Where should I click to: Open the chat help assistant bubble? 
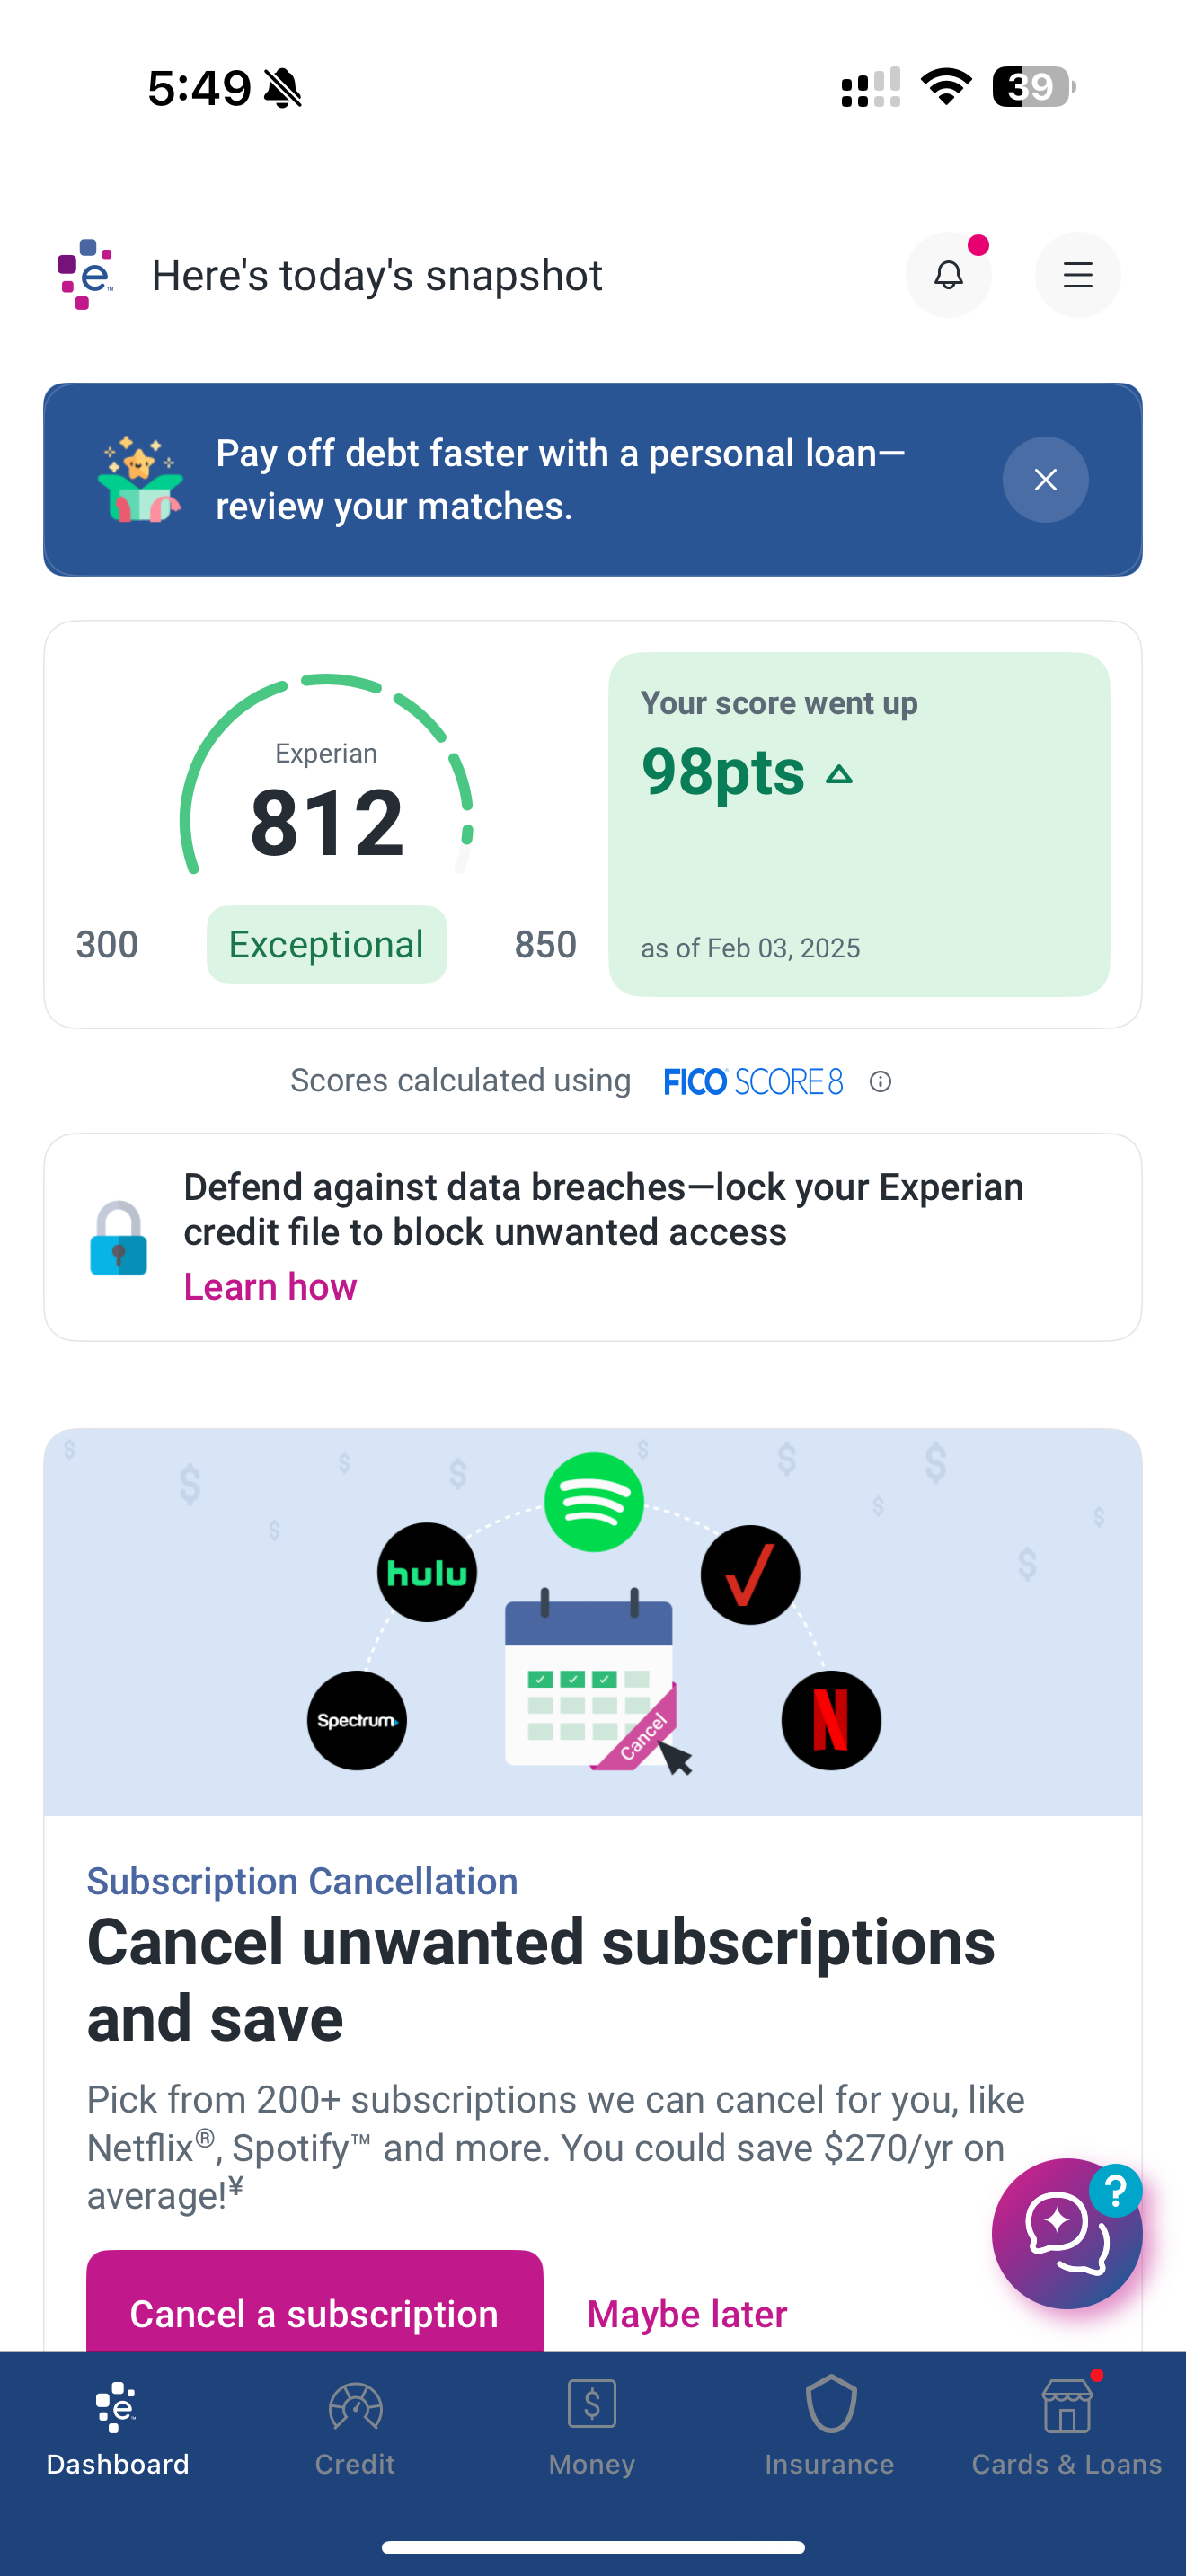tap(1066, 2232)
